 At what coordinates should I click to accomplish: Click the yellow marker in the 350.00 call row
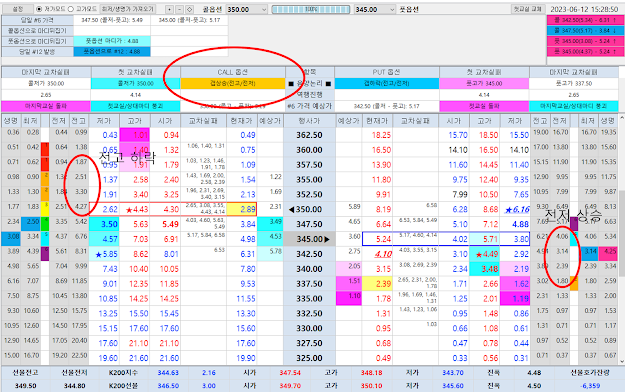tap(45, 209)
